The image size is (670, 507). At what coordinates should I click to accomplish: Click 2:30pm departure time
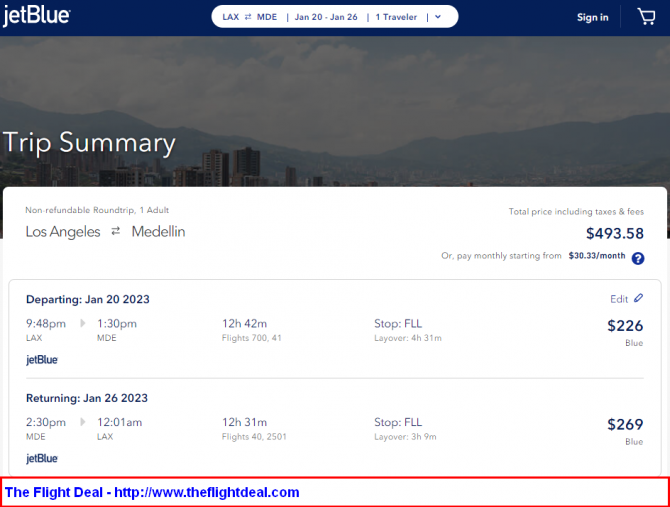(x=46, y=422)
